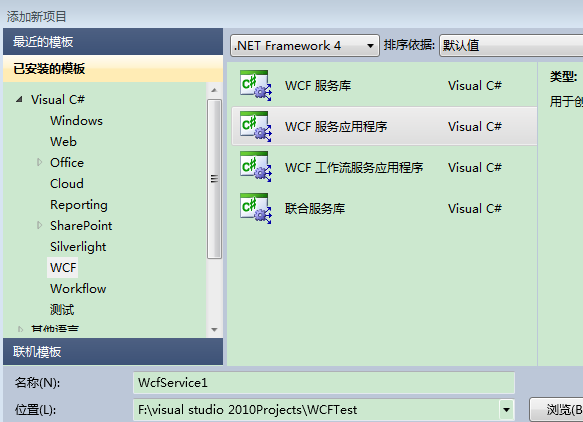Viewport: 583px width, 422px height.
Task: Select 联合服务库 template name
Action: (x=315, y=209)
